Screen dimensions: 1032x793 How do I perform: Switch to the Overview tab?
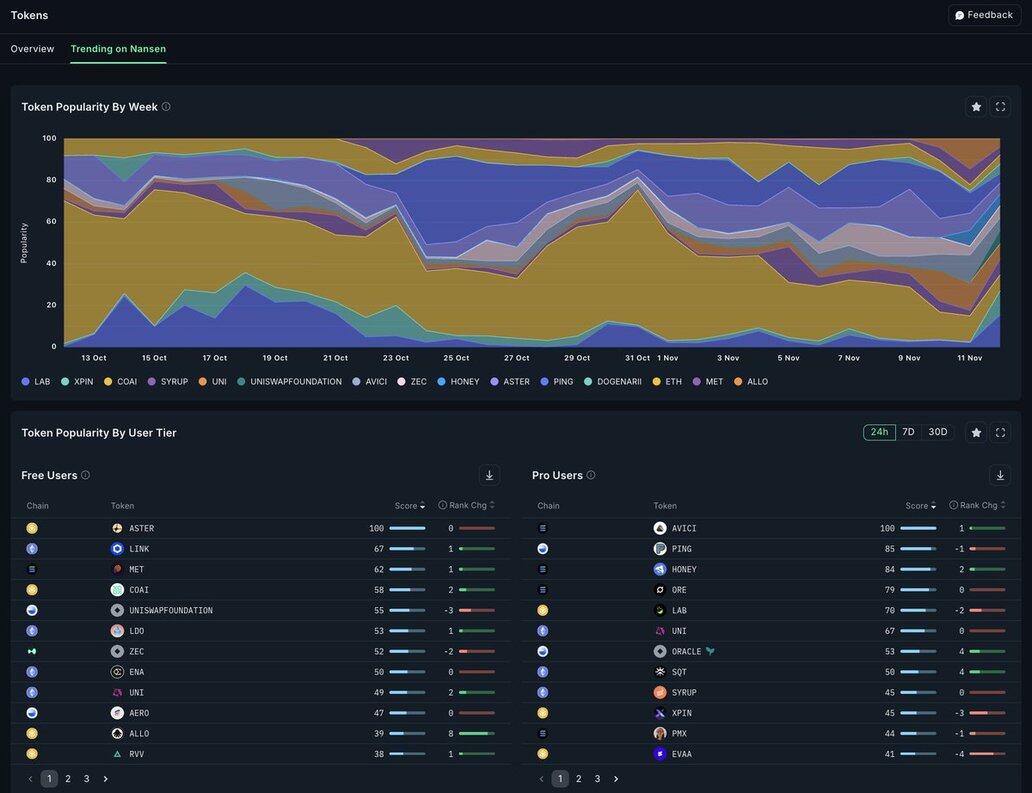click(32, 49)
